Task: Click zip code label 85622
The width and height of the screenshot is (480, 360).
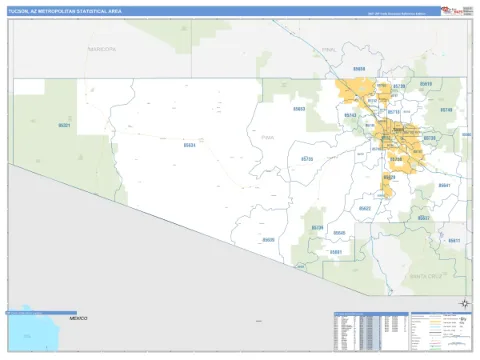Action: tap(365, 208)
